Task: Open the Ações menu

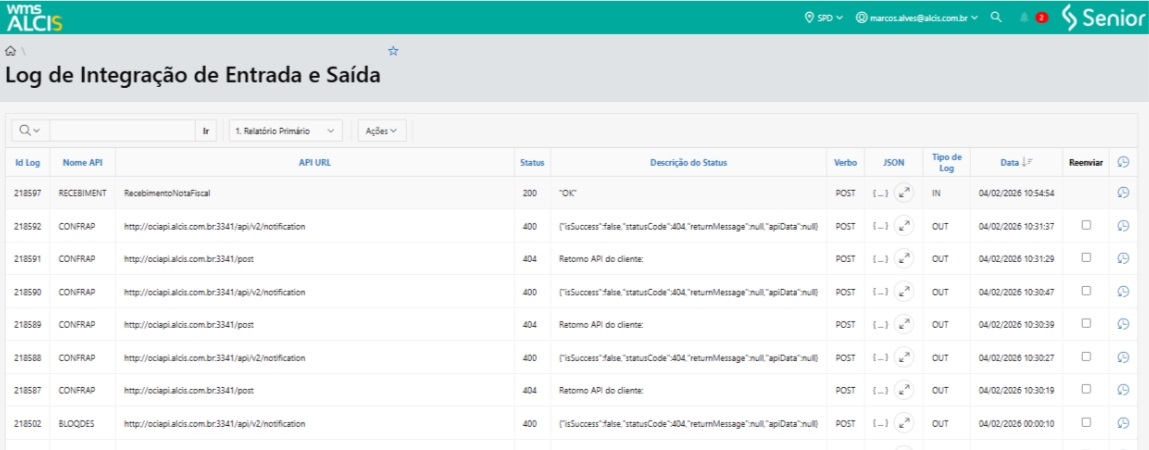Action: [x=381, y=131]
